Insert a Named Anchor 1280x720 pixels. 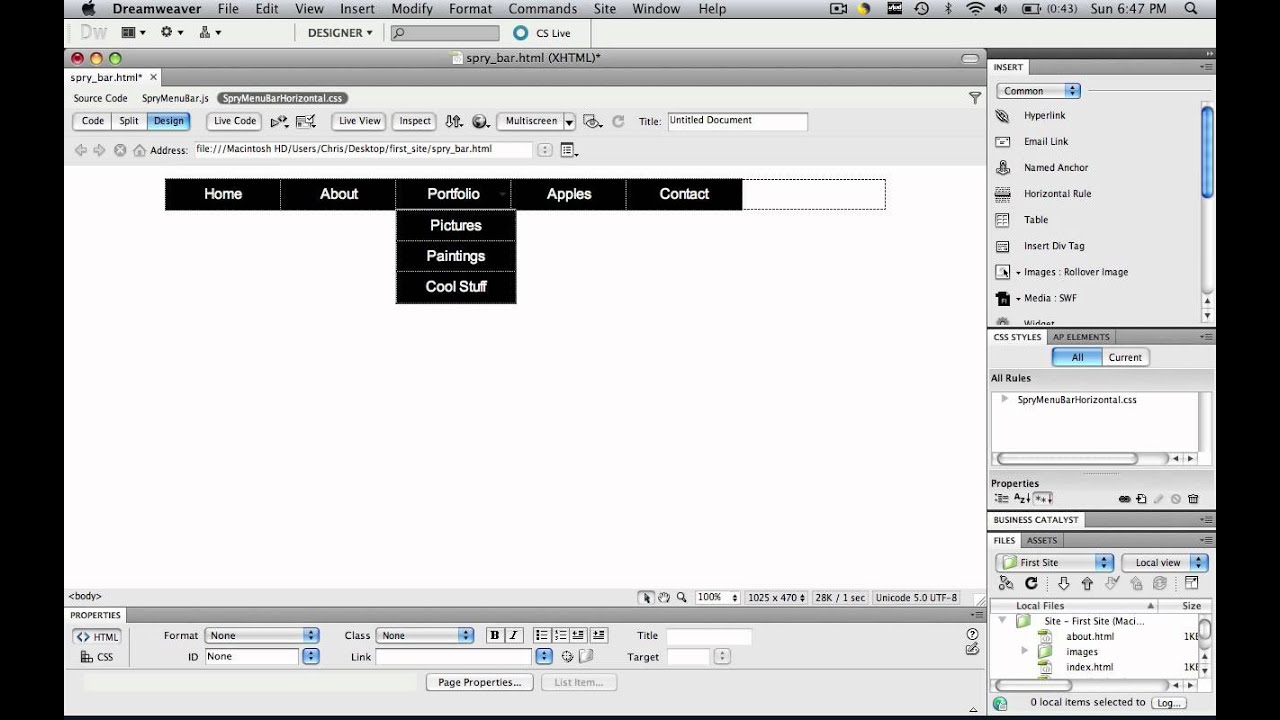(x=1003, y=168)
